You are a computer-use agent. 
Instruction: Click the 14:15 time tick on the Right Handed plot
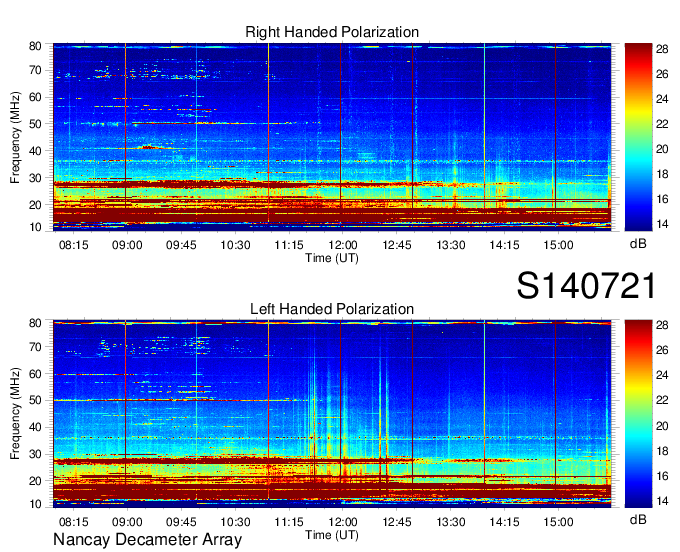pyautogui.click(x=504, y=245)
